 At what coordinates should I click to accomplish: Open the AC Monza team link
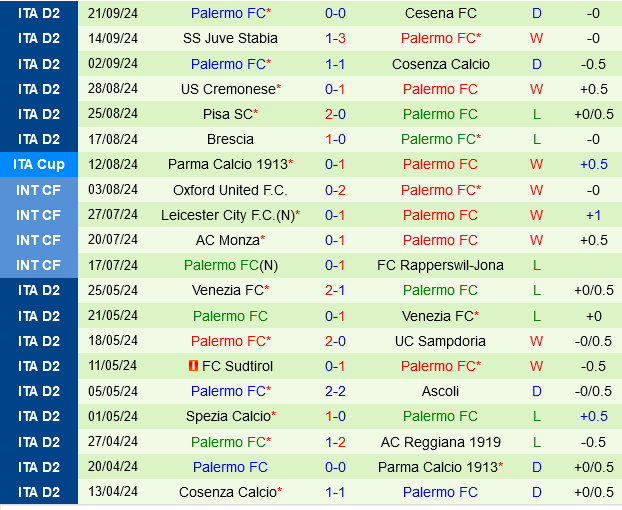tap(227, 240)
